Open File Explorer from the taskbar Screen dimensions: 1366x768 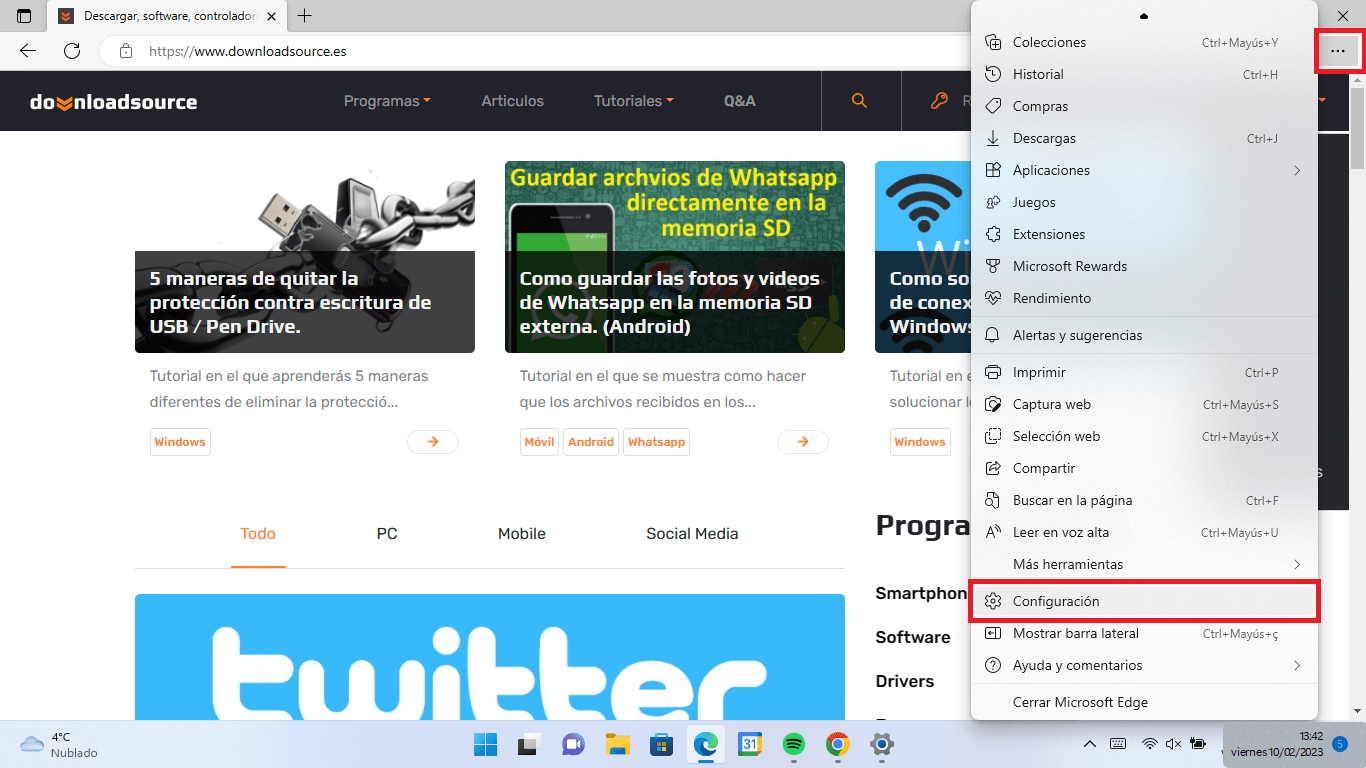click(x=617, y=744)
